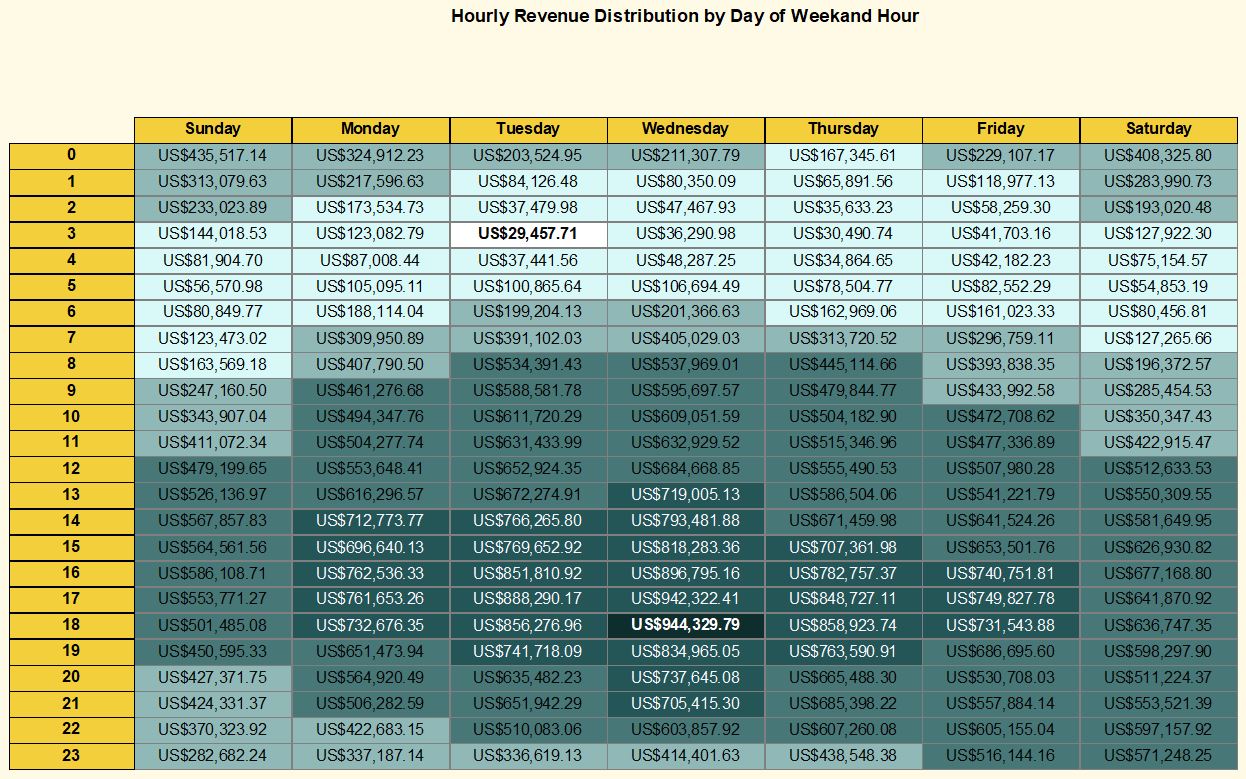Select the bold minimum cell US$29,457.71

pos(528,233)
